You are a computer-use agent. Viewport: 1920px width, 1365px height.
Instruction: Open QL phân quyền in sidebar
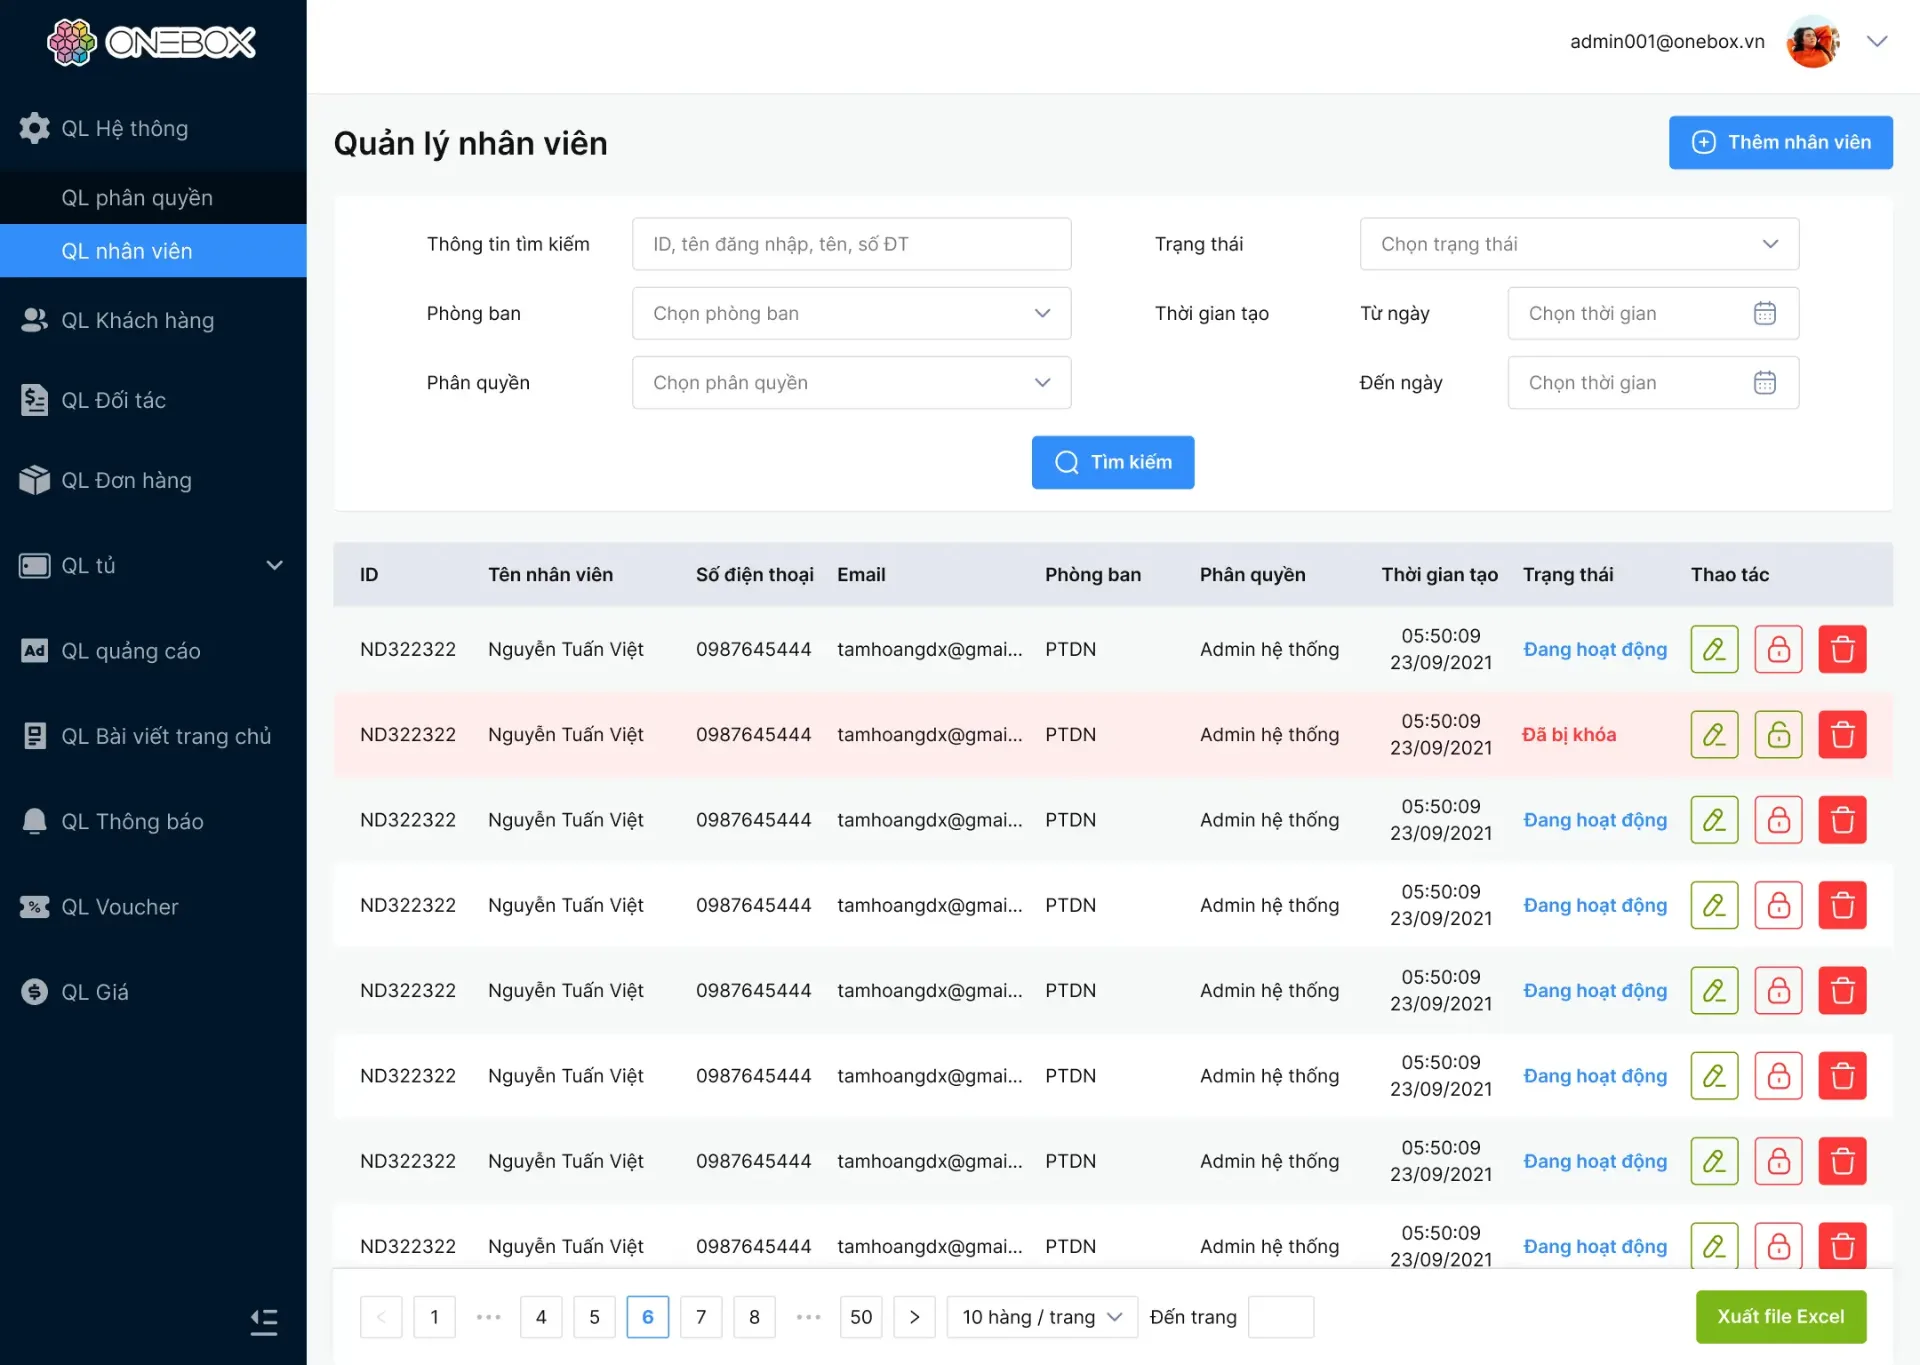coord(137,198)
